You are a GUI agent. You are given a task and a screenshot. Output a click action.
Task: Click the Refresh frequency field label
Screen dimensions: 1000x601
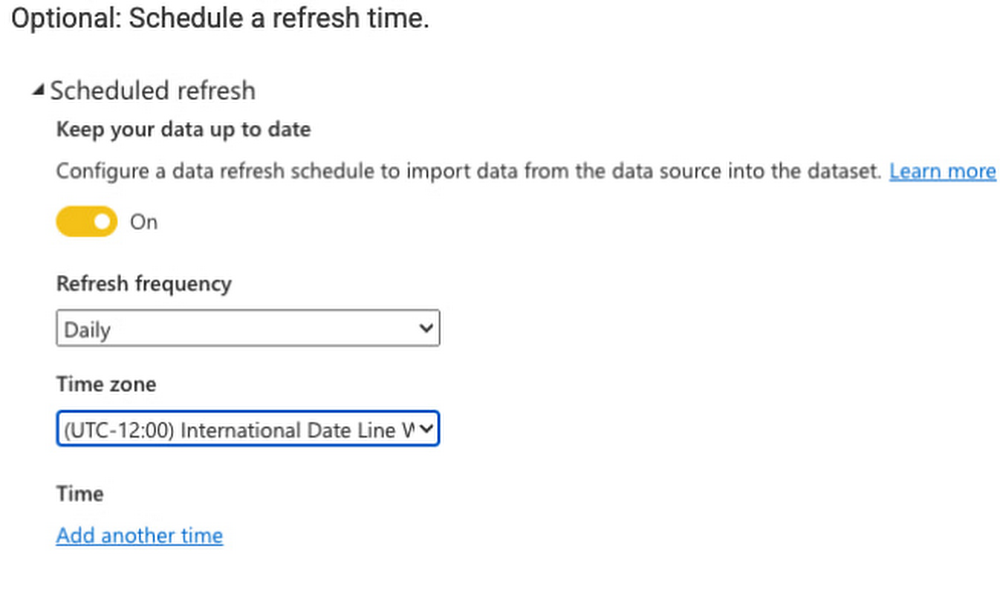[x=143, y=284]
